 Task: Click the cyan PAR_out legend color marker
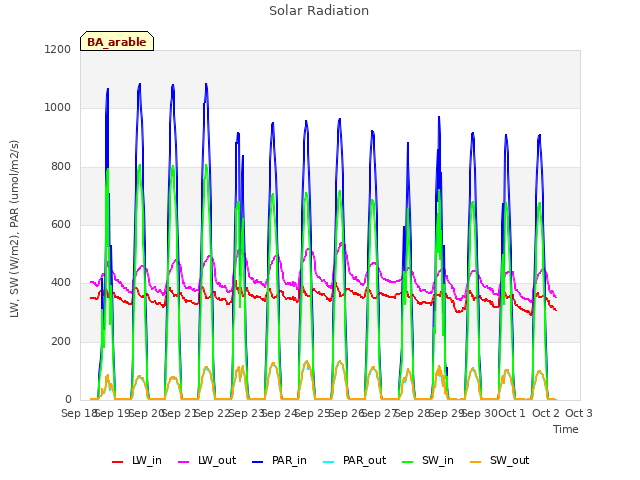tap(329, 462)
